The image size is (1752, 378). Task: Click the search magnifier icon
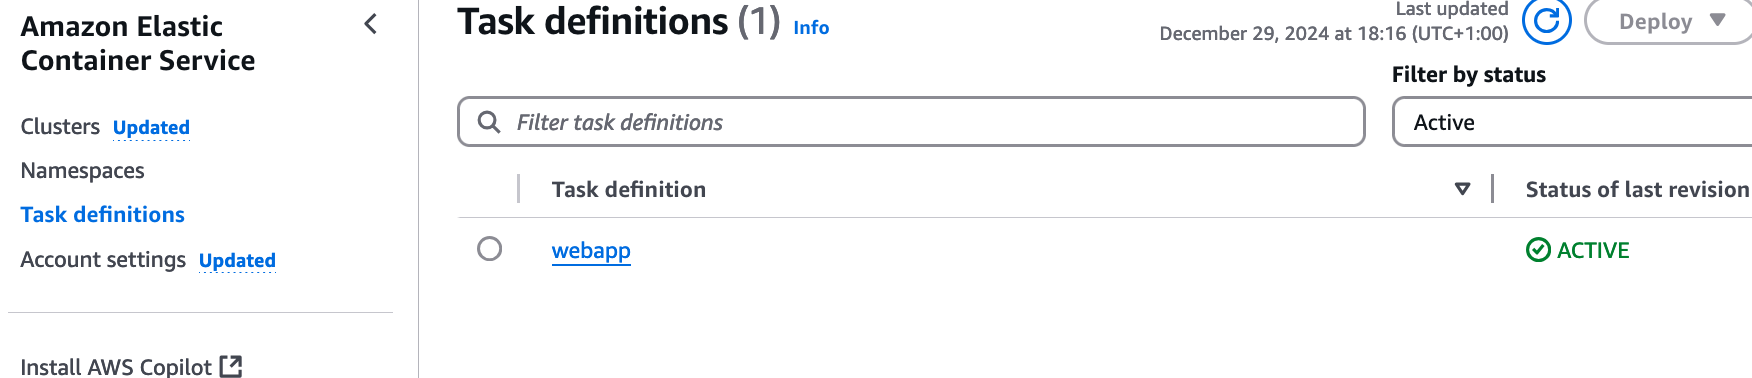489,122
